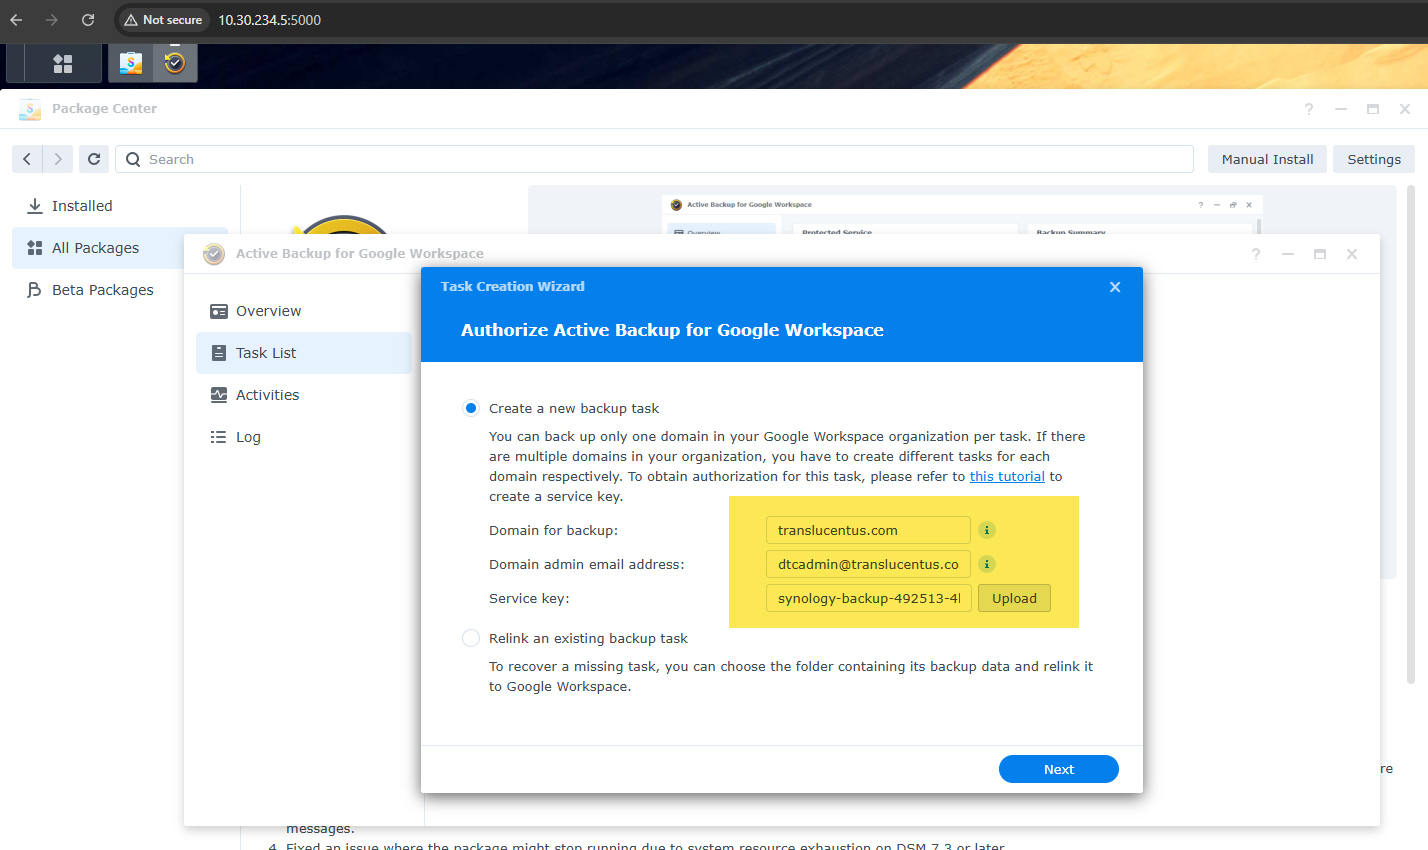
Task: Click the Domain for backup field
Action: 868,530
